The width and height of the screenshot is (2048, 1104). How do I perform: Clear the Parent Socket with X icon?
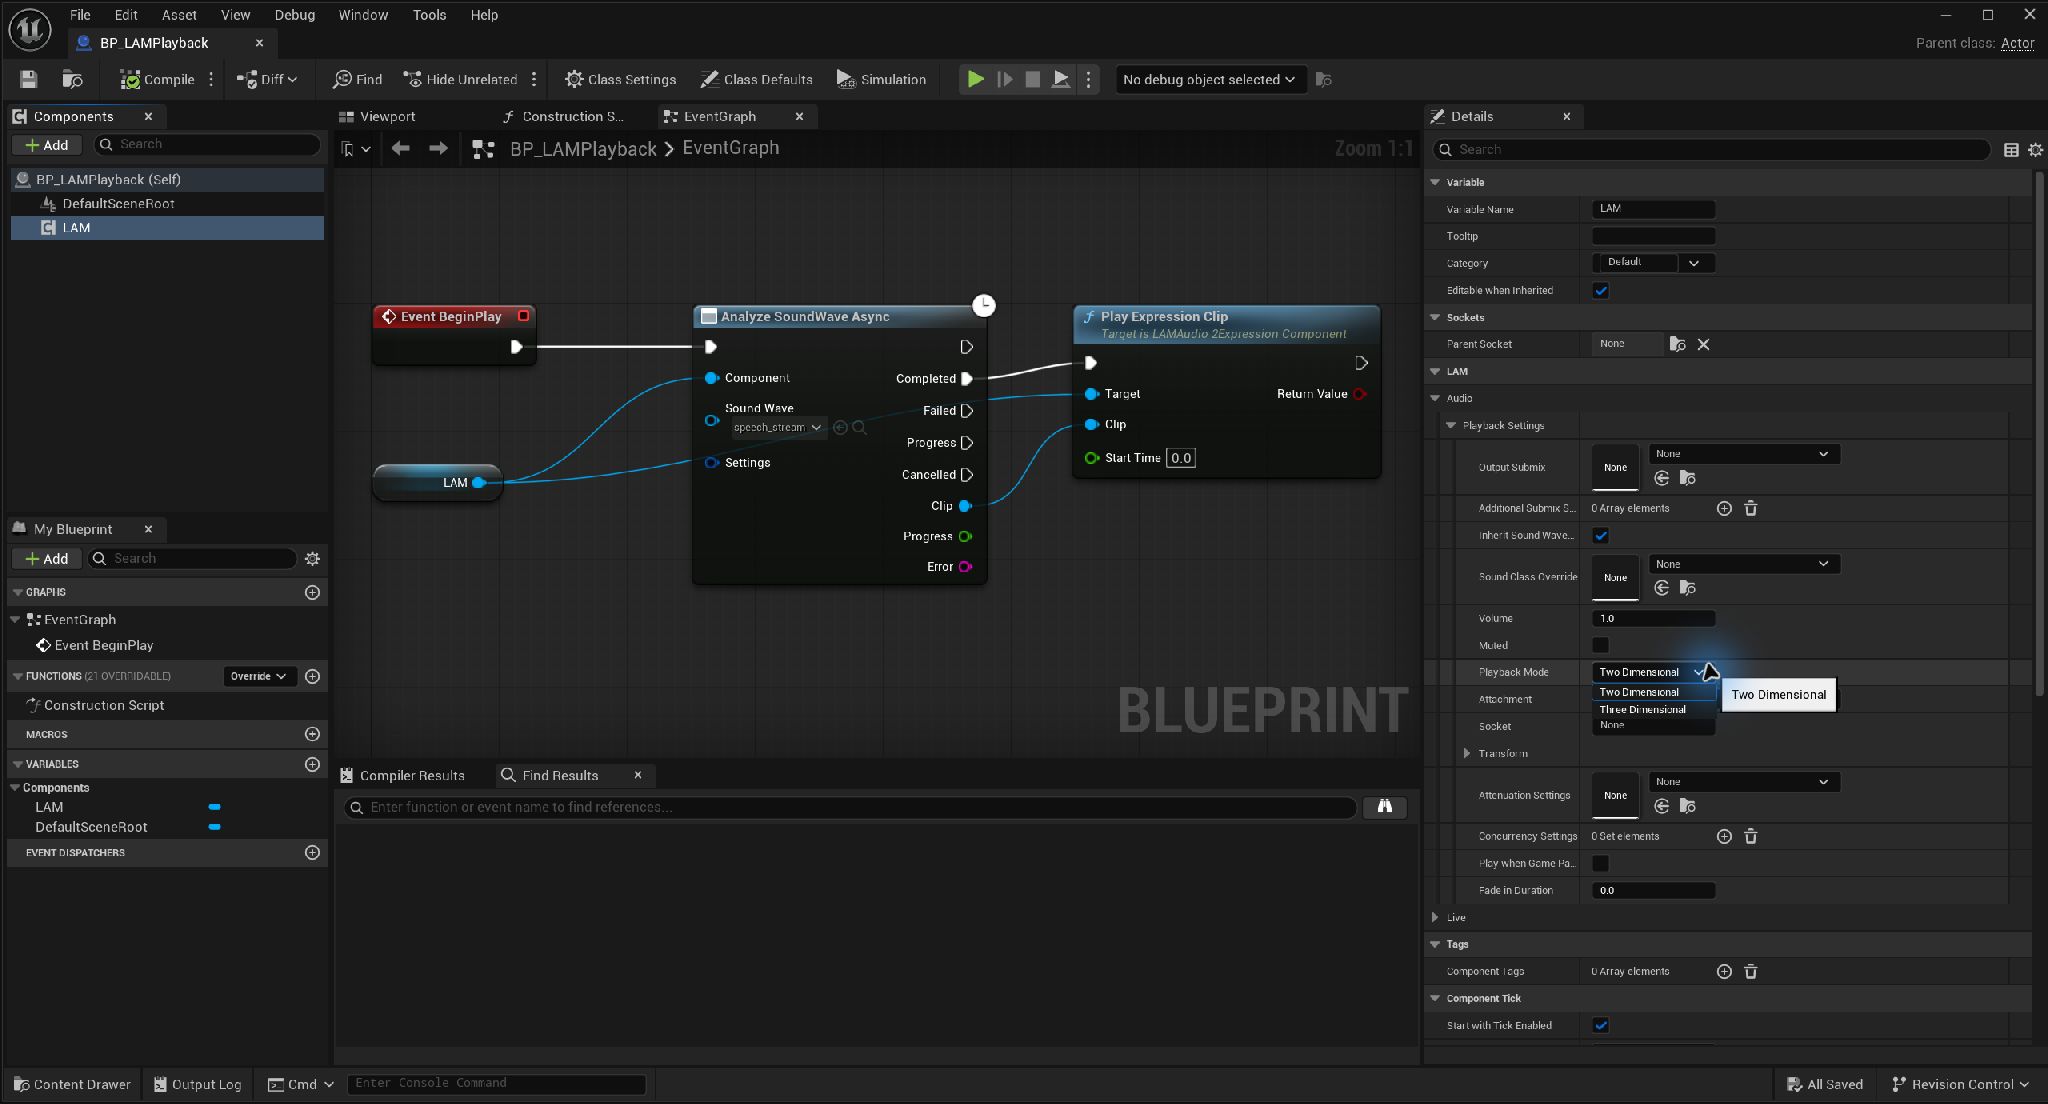click(1703, 344)
